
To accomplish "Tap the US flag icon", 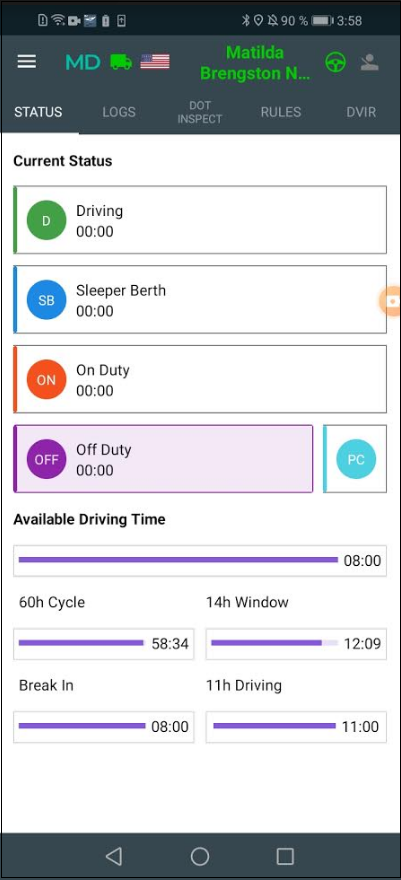I will coord(155,62).
